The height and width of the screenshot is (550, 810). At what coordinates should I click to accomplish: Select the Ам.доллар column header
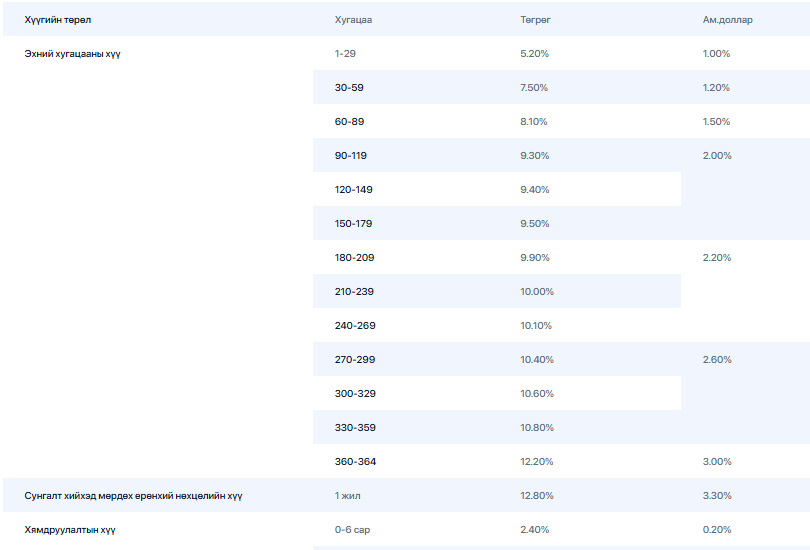[x=728, y=19]
